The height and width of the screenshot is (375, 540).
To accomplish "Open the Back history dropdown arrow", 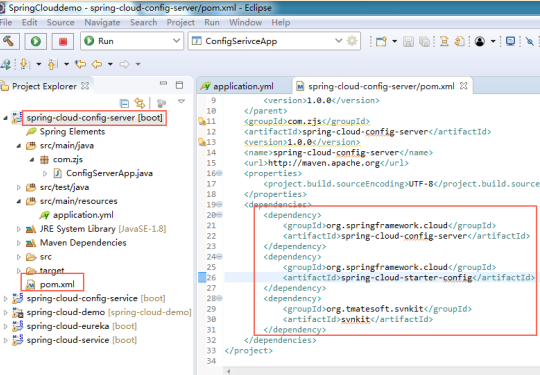I will (x=110, y=64).
